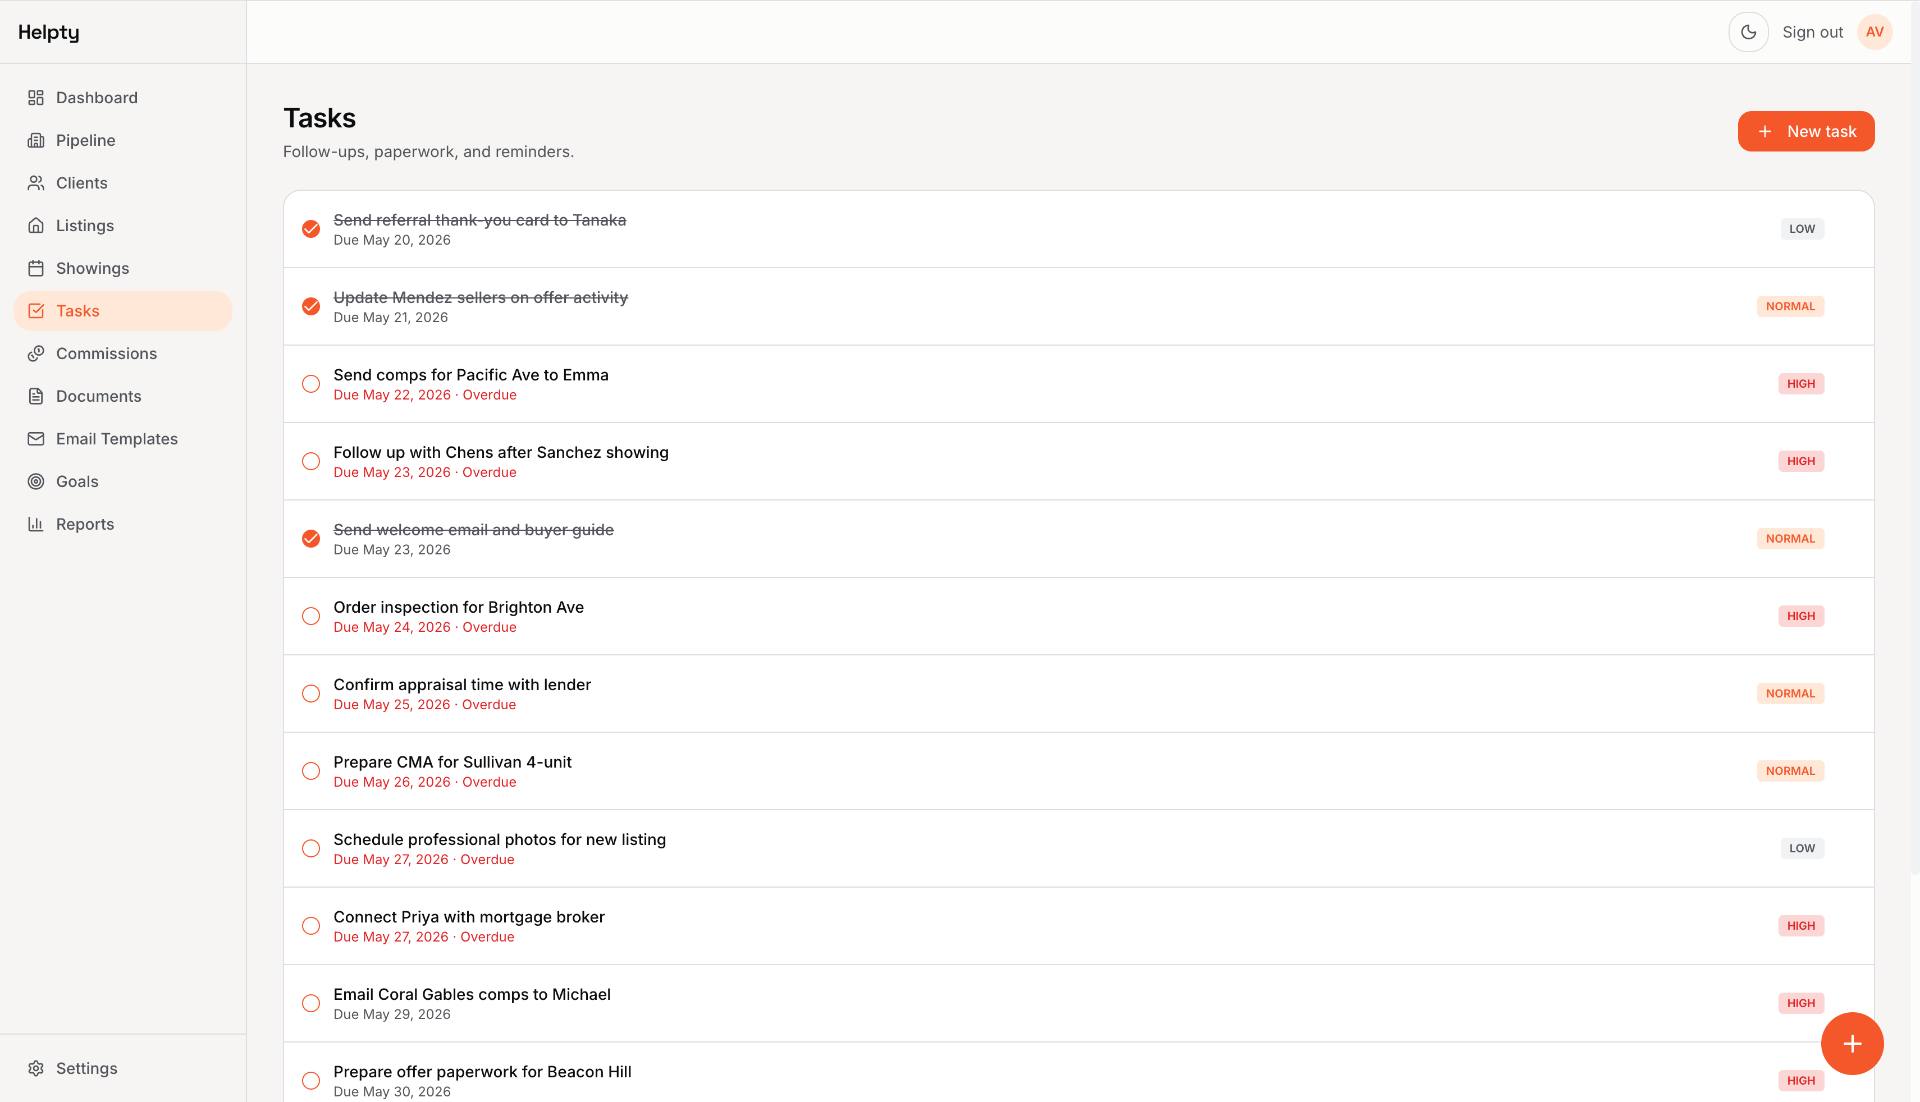Open Email Coral Gables comps to Michael
This screenshot has width=1920, height=1102.
(472, 994)
